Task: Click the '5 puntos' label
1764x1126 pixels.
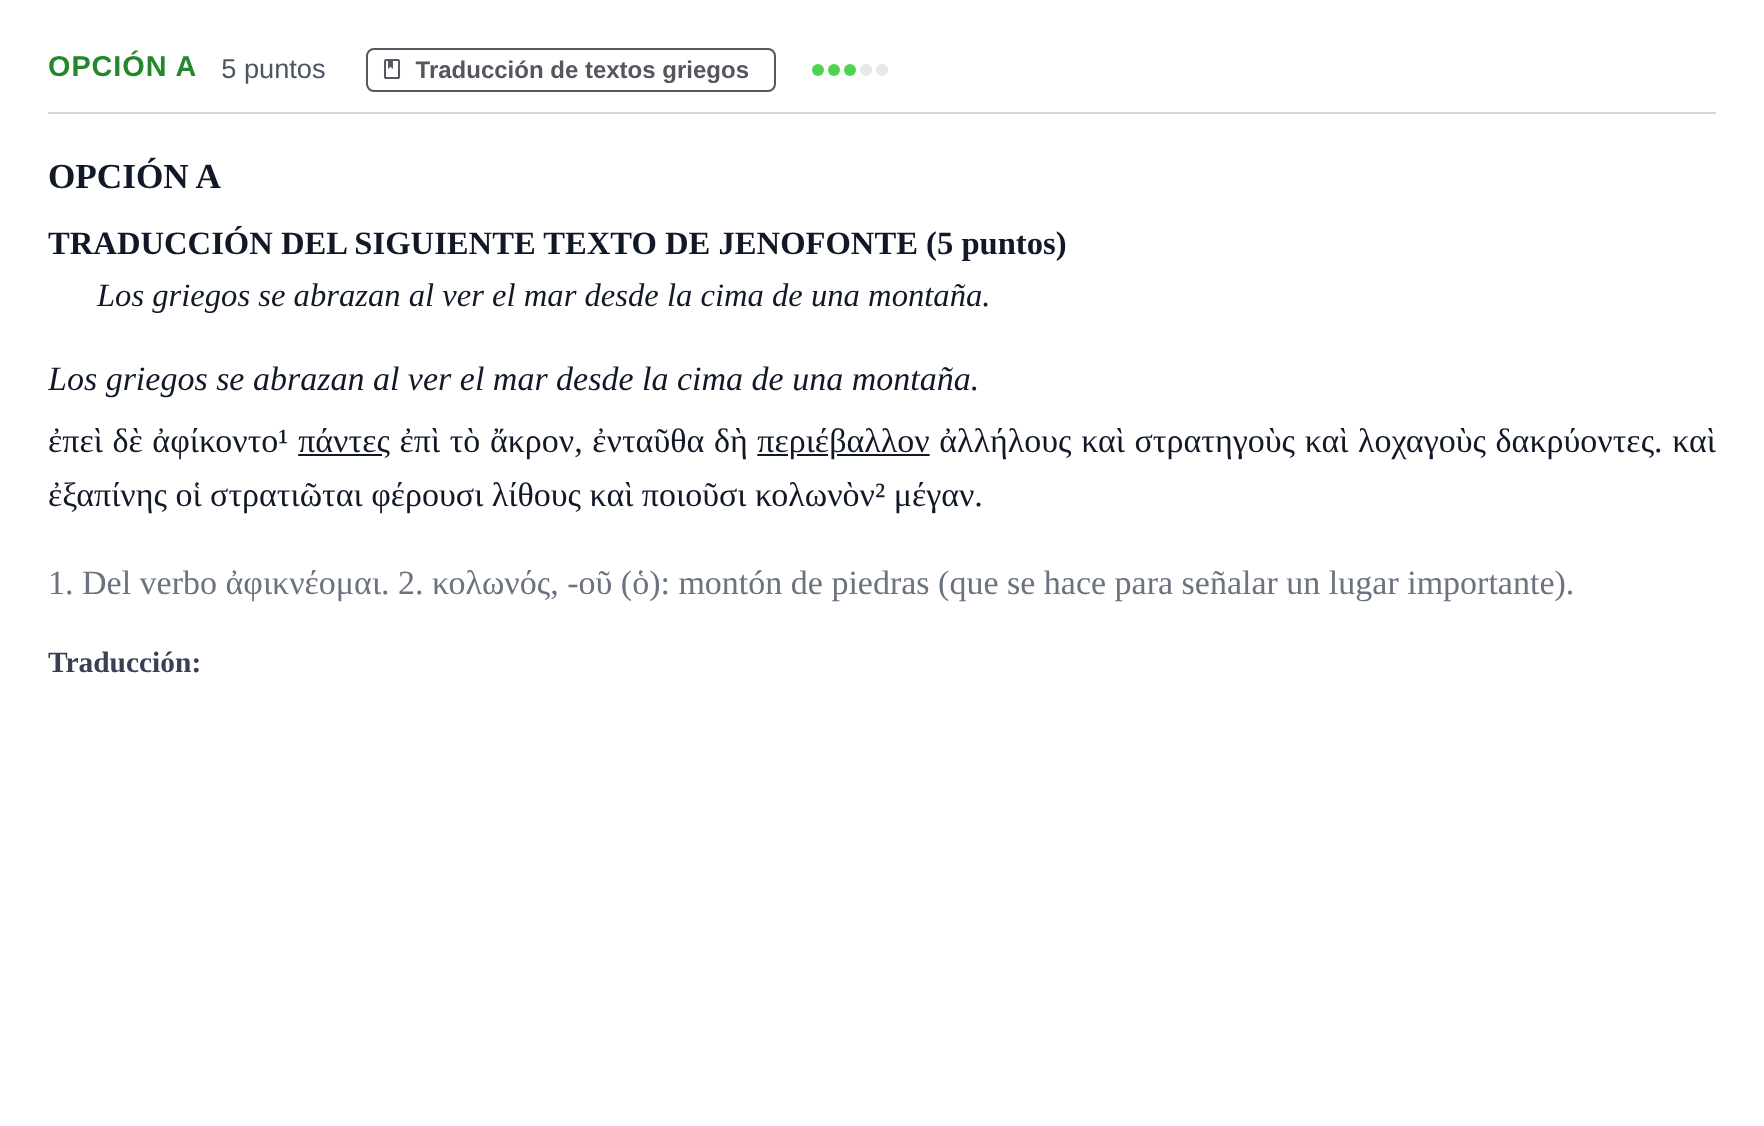Action: coord(273,69)
